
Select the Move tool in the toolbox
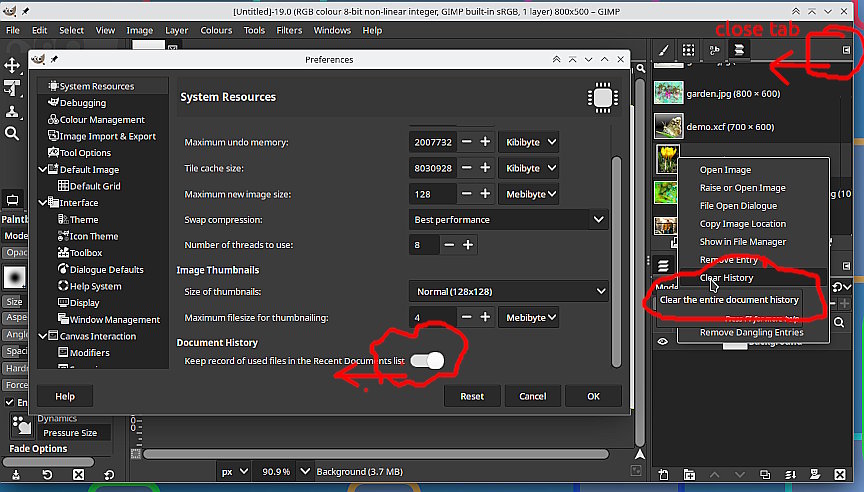(12, 66)
